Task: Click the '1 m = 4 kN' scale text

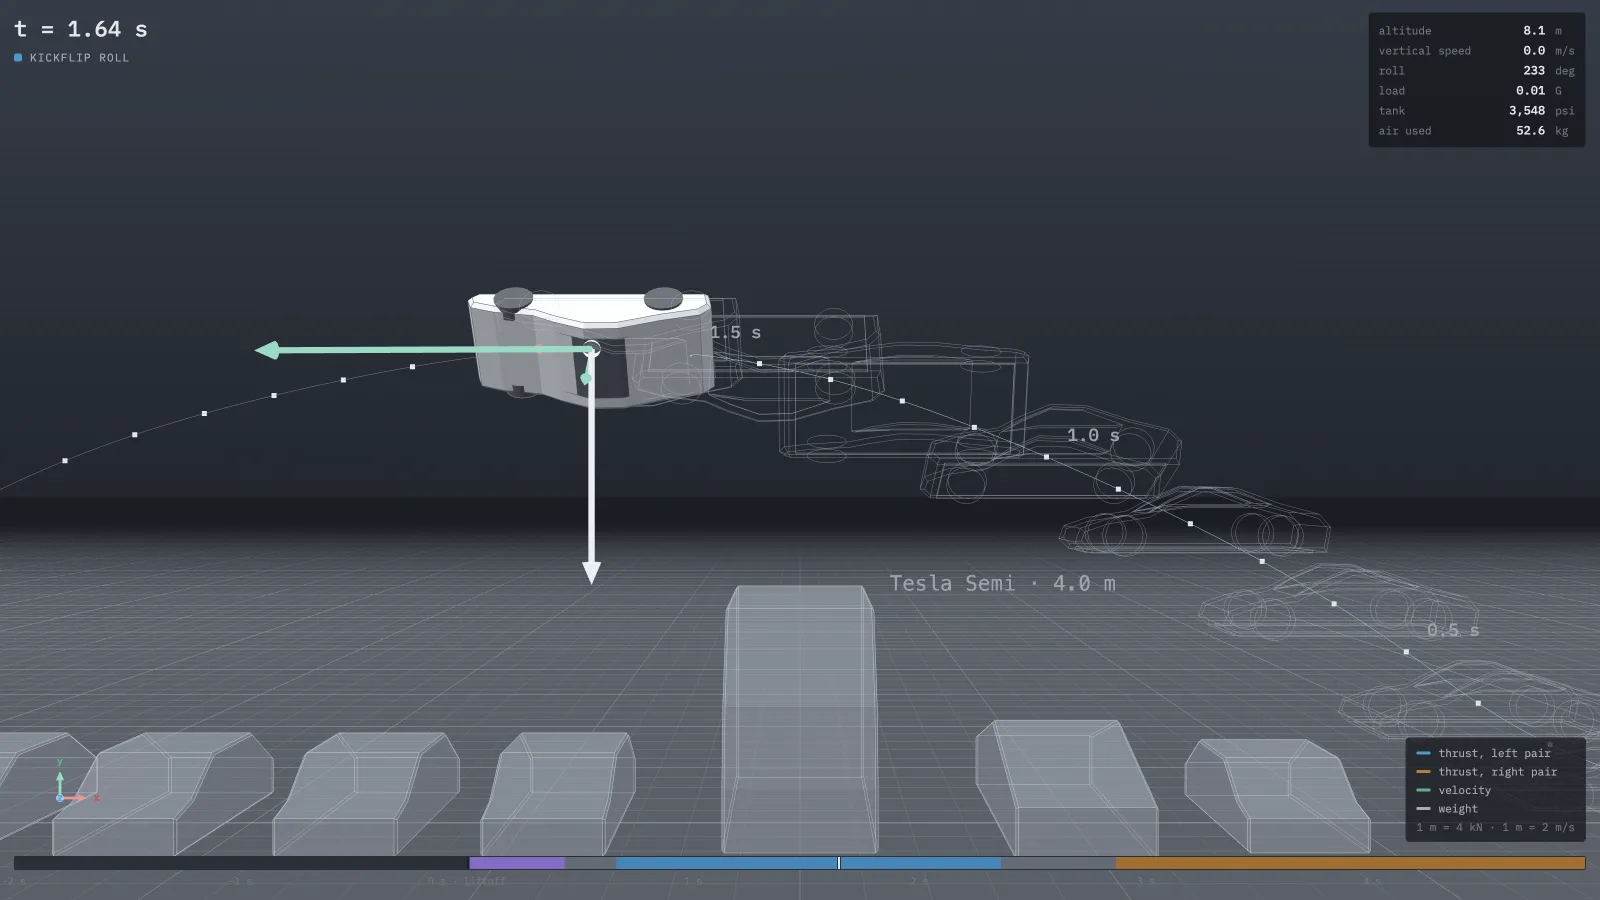Action: 1449,827
